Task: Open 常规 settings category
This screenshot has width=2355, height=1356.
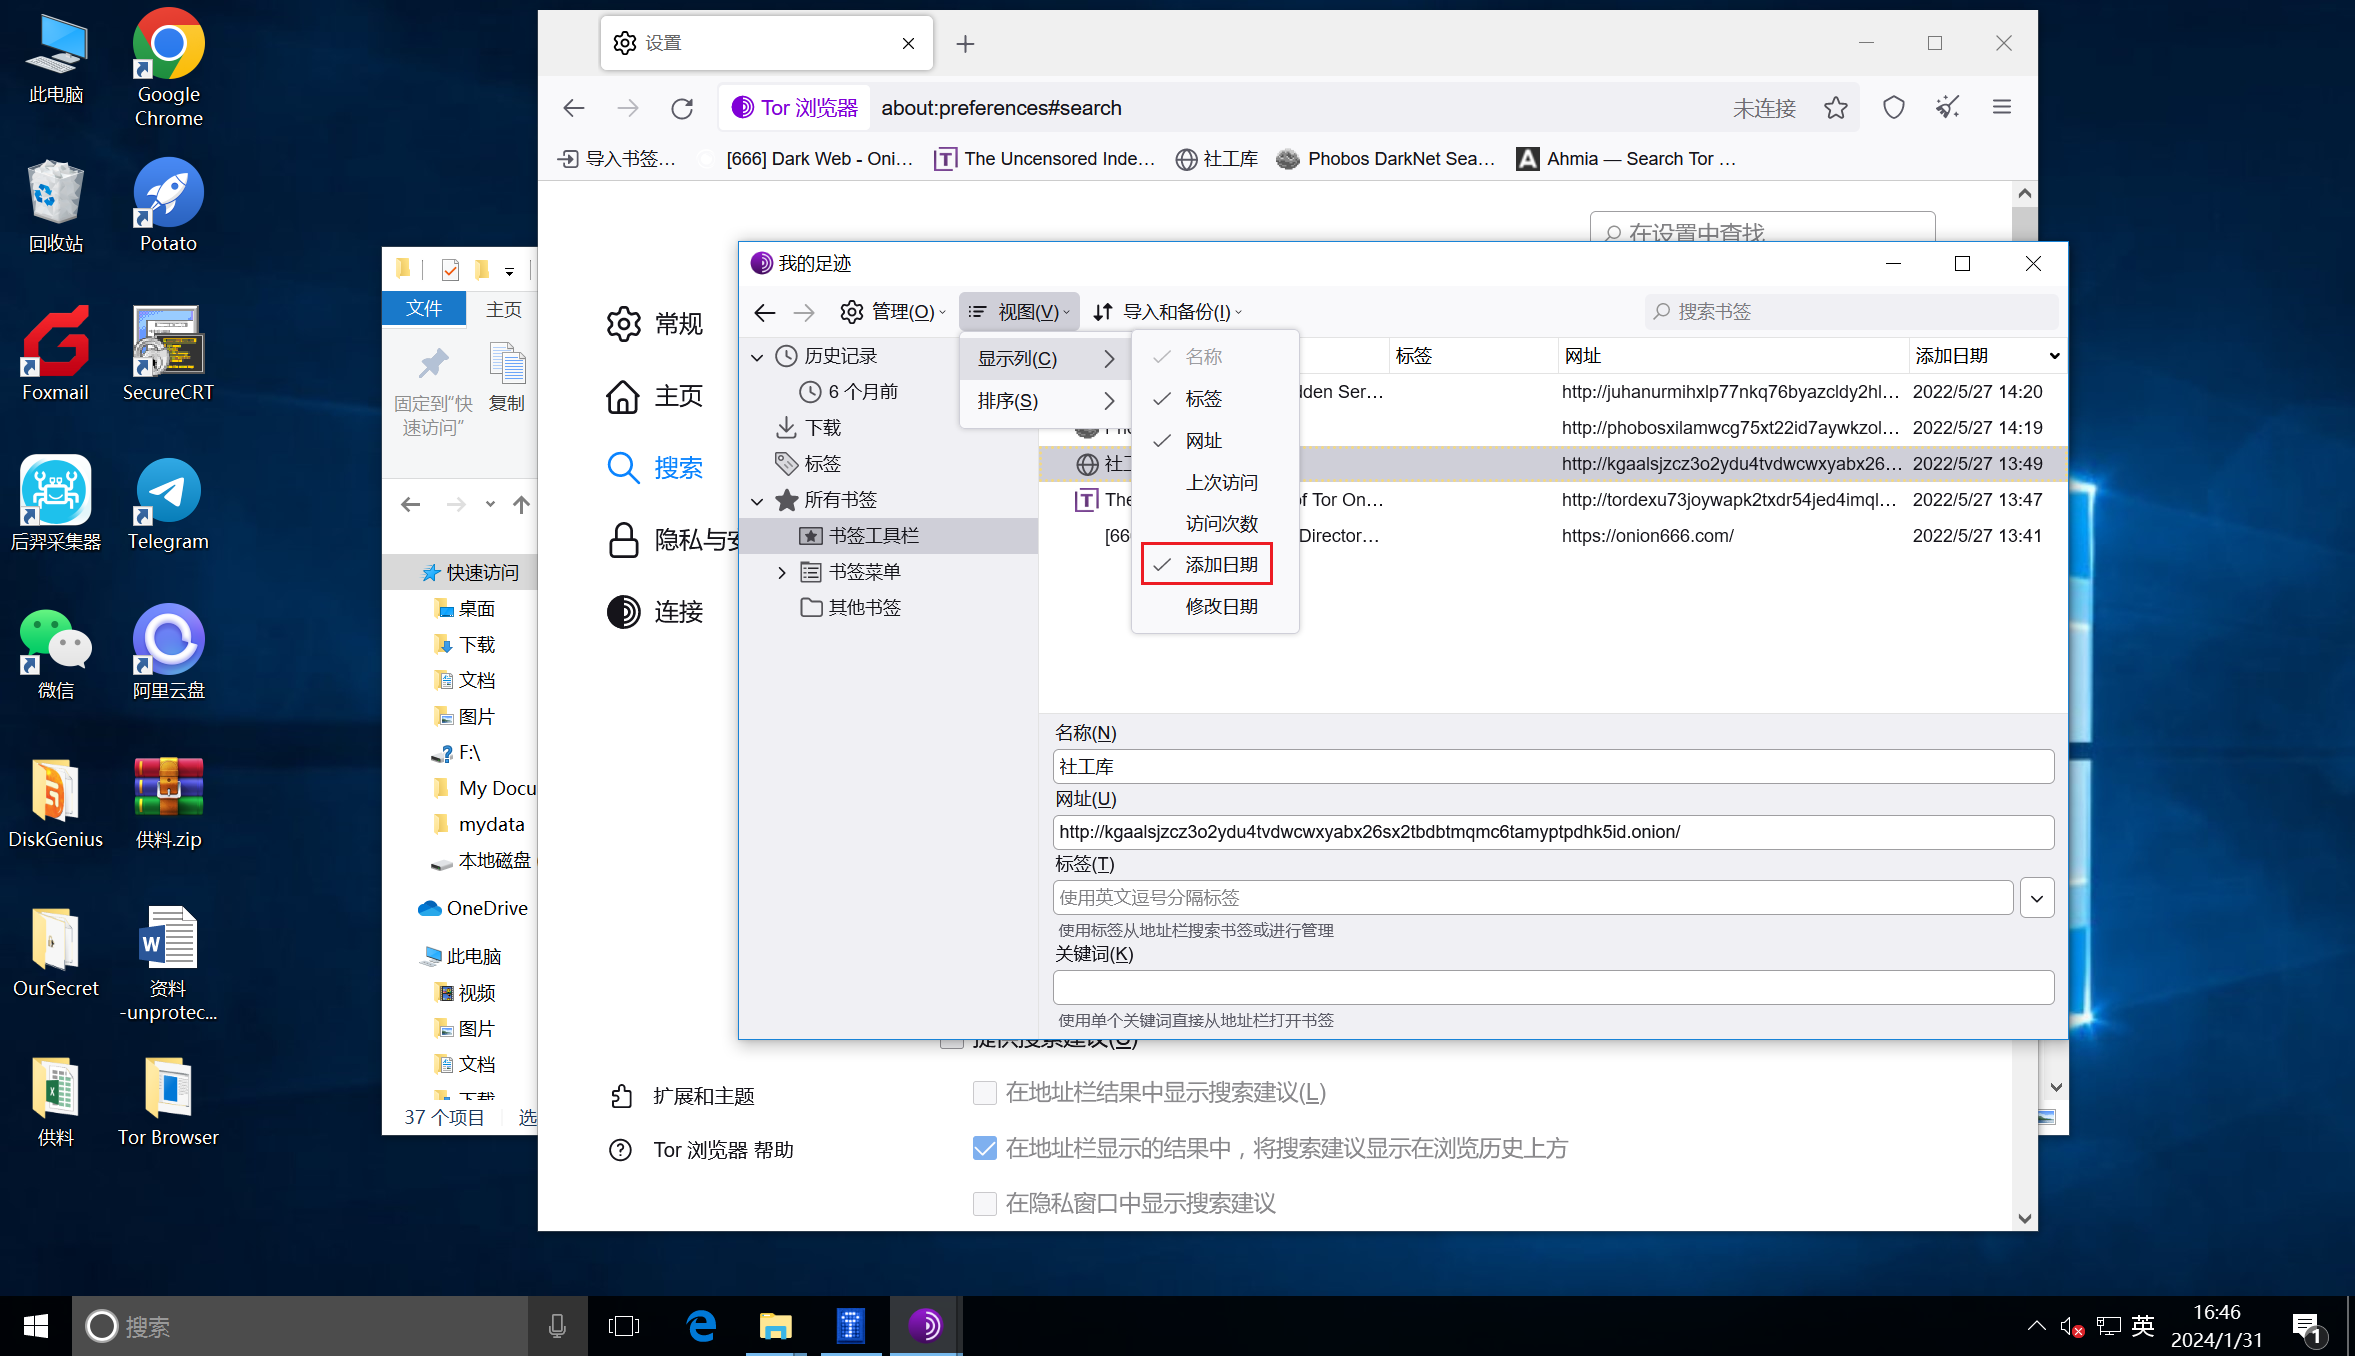Action: click(x=655, y=324)
